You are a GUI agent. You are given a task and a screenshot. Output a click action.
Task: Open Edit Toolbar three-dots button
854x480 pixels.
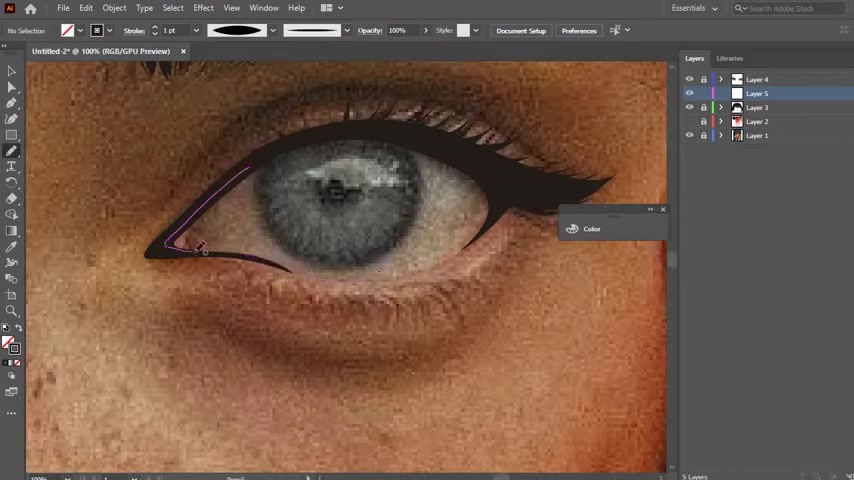[11, 414]
